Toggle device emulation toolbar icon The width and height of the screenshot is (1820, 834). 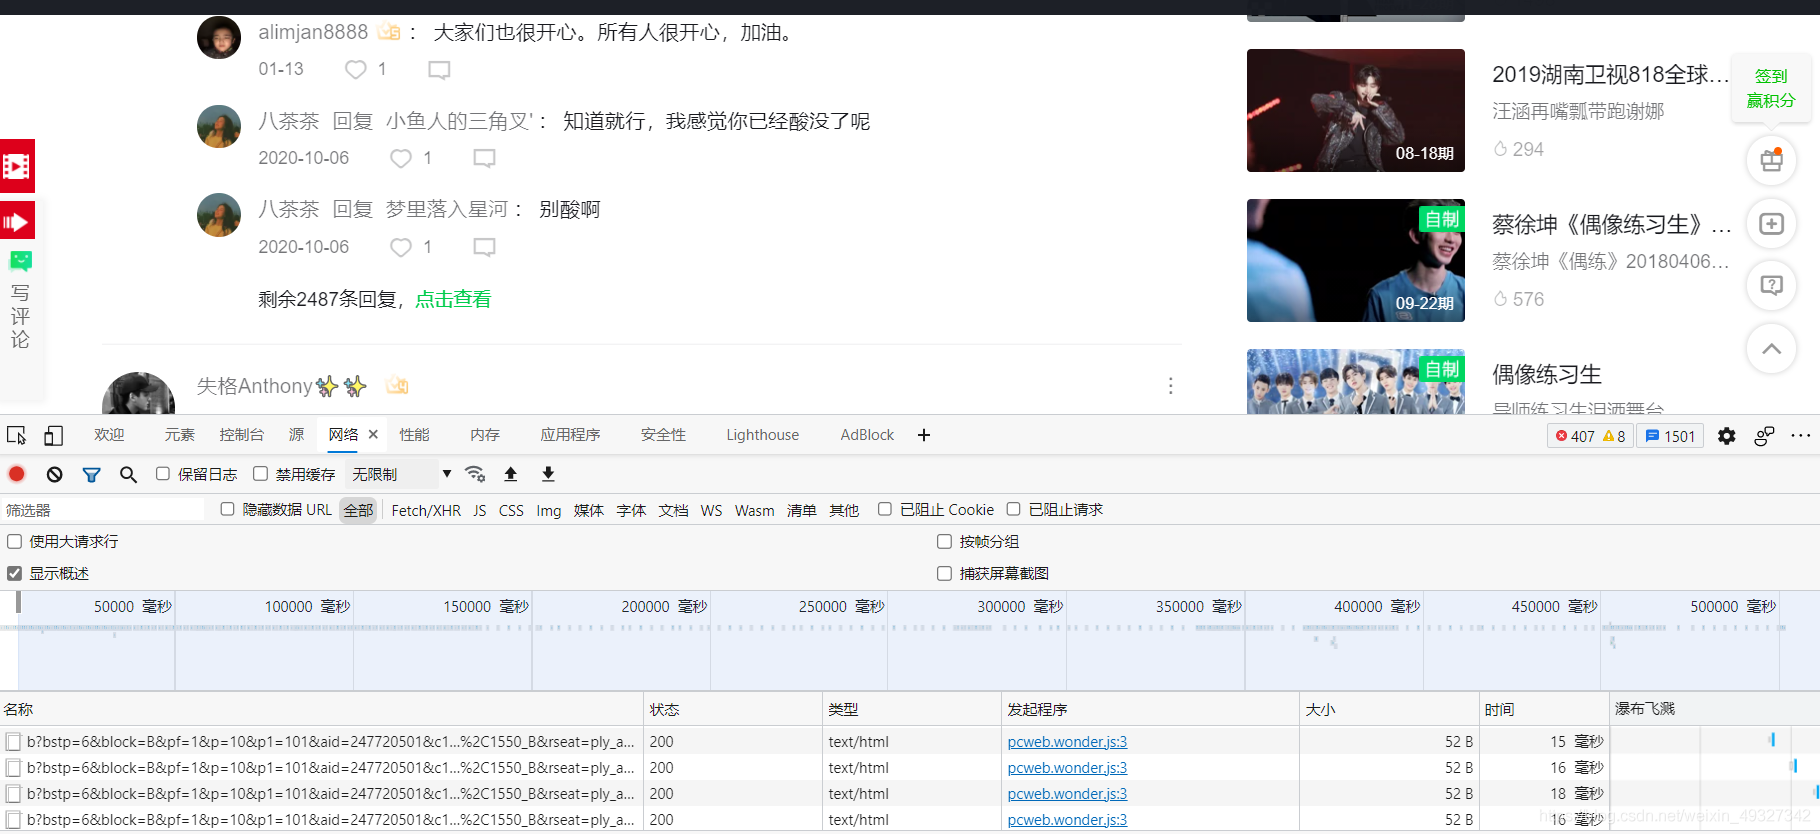53,435
